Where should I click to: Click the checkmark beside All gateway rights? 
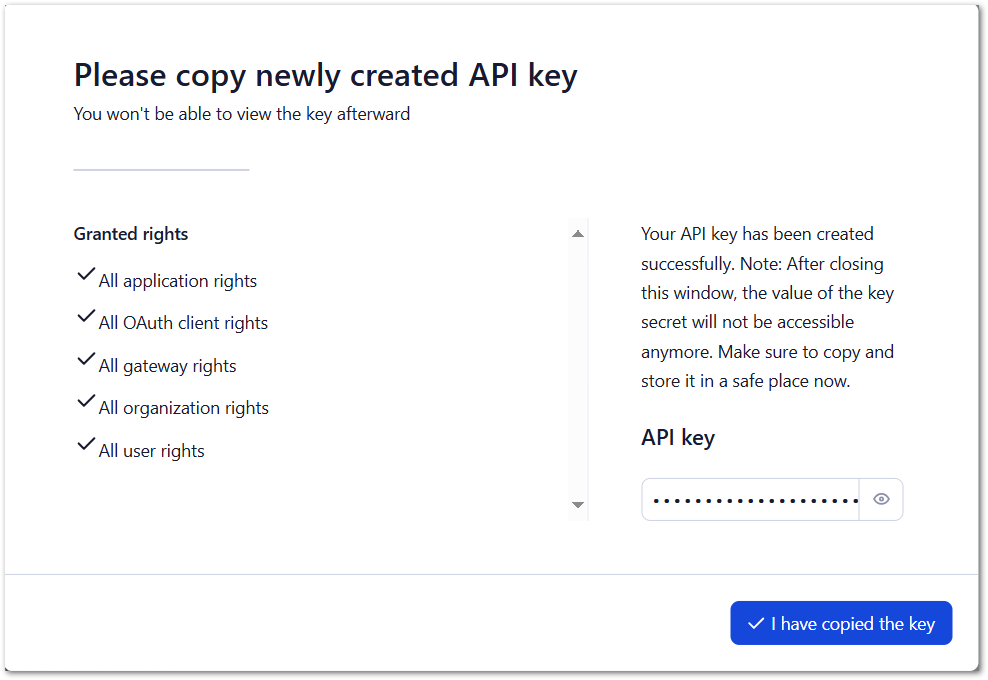click(85, 360)
